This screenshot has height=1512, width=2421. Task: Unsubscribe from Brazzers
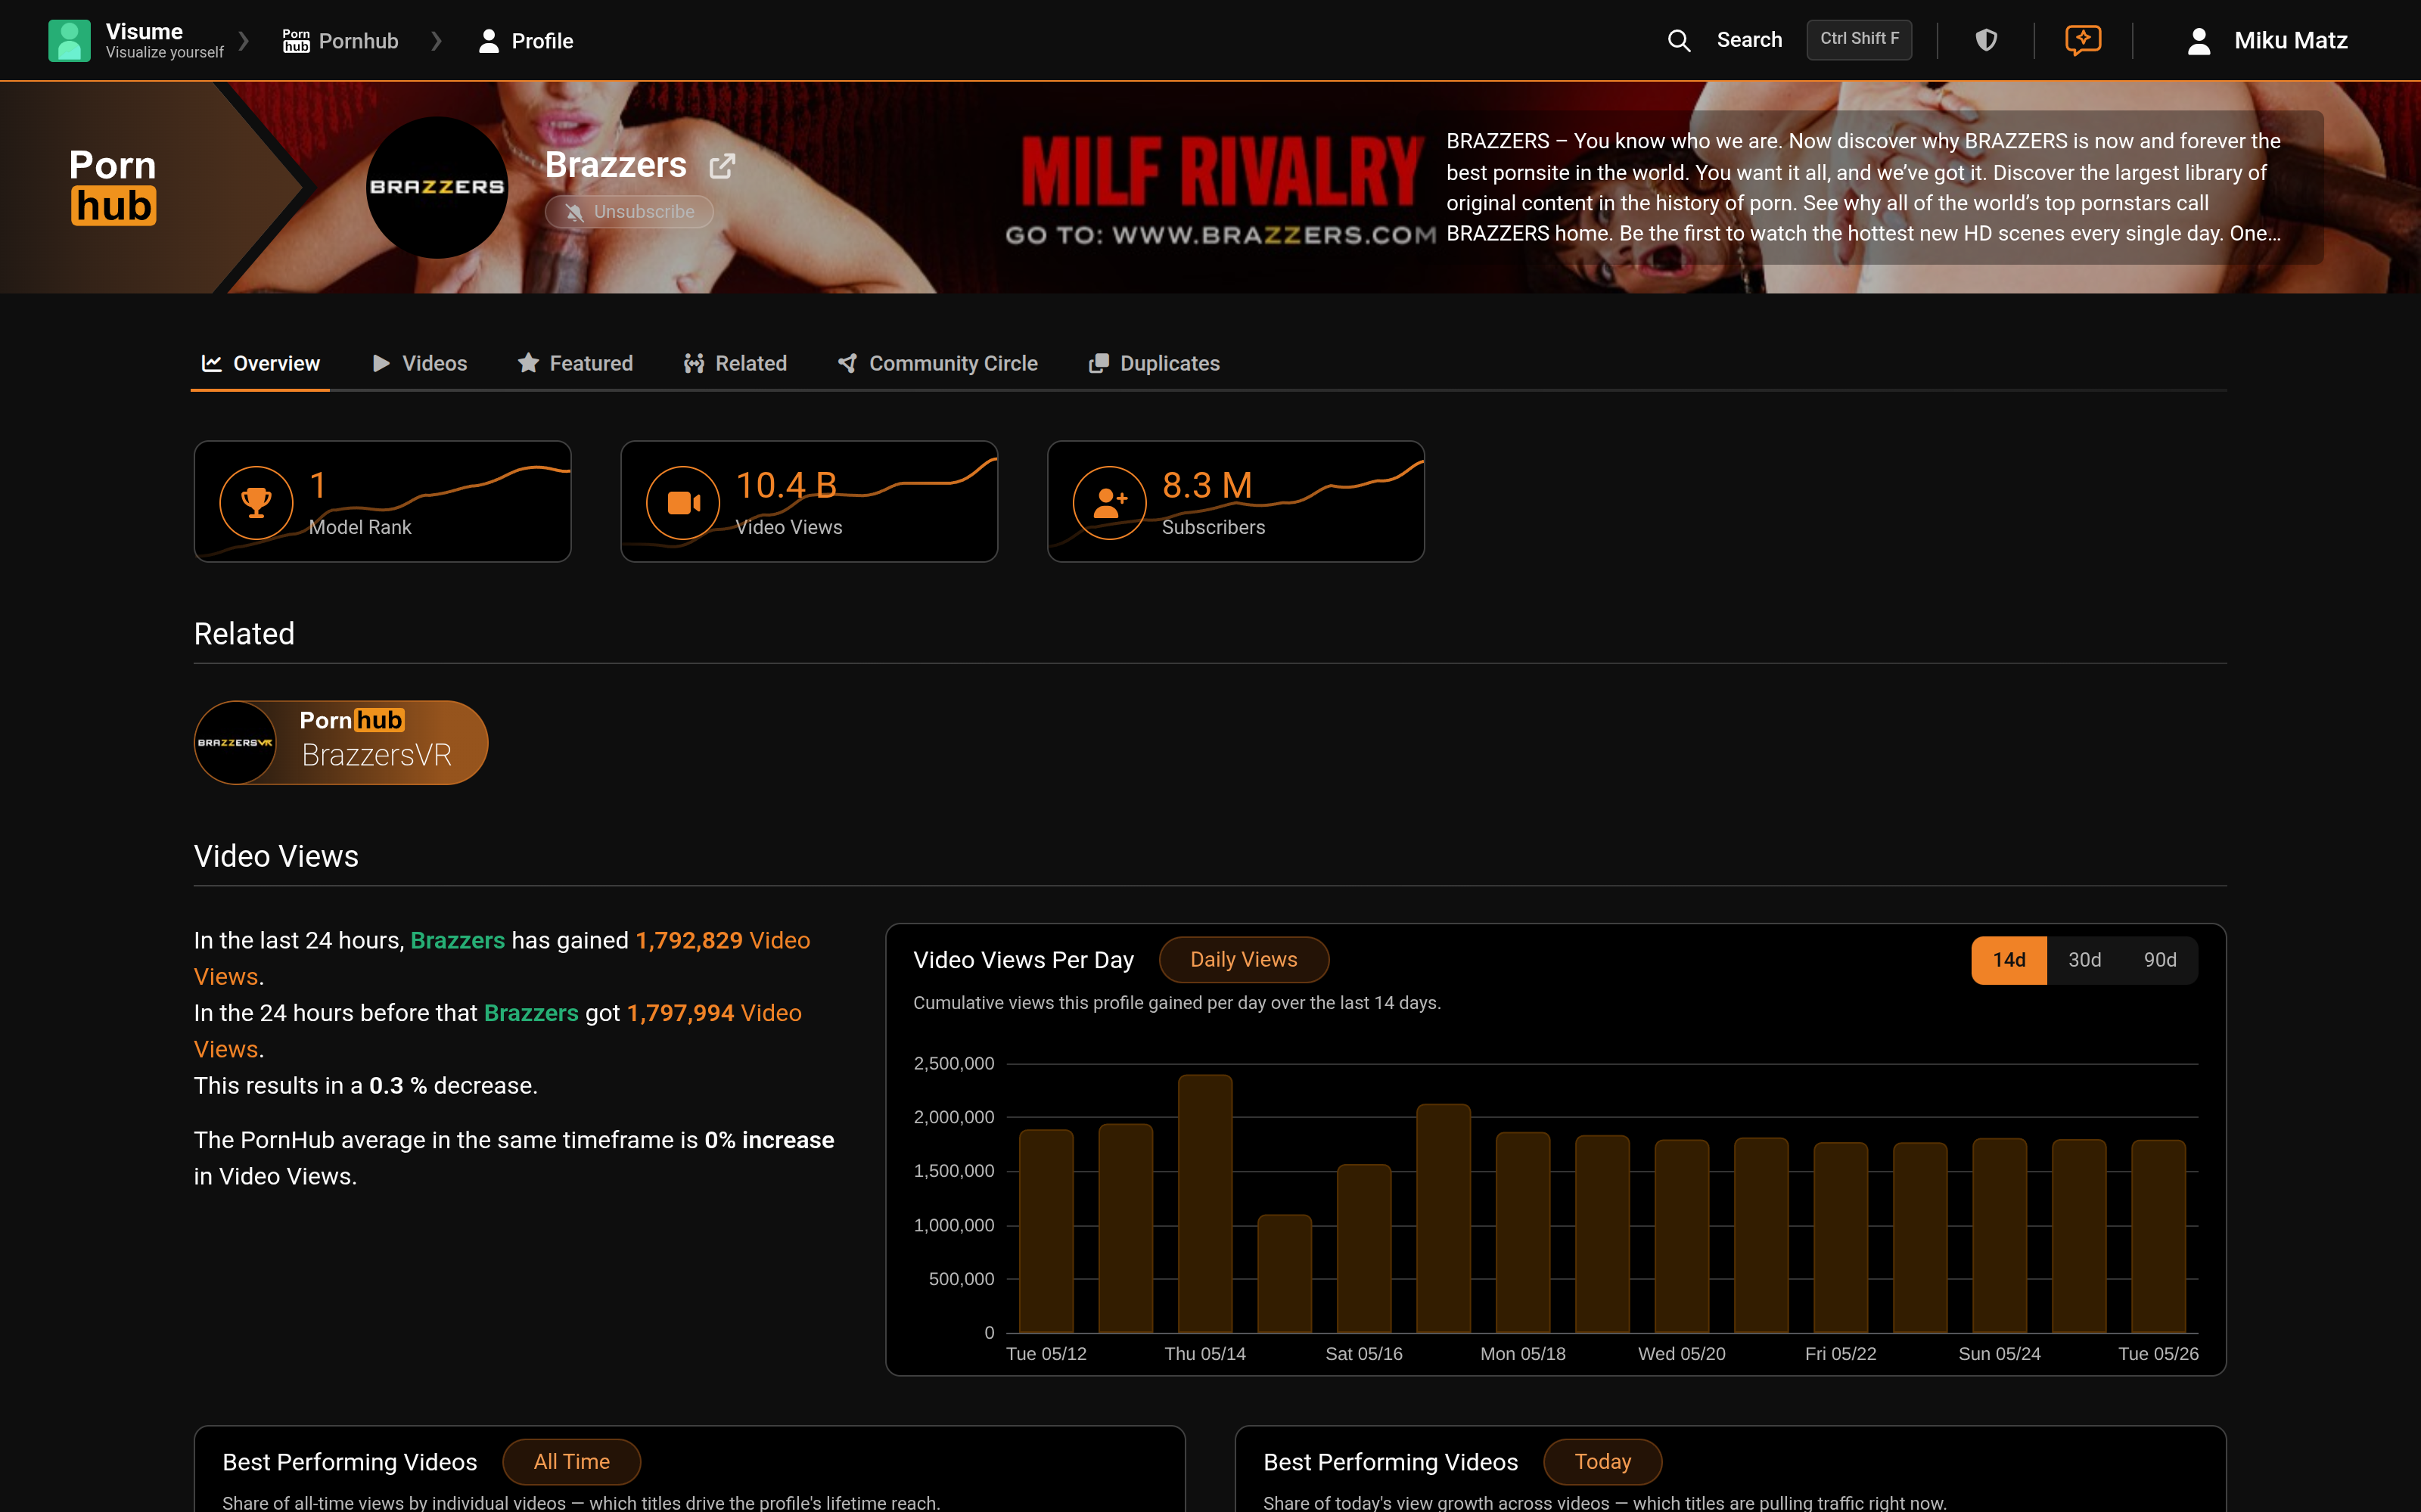[629, 212]
